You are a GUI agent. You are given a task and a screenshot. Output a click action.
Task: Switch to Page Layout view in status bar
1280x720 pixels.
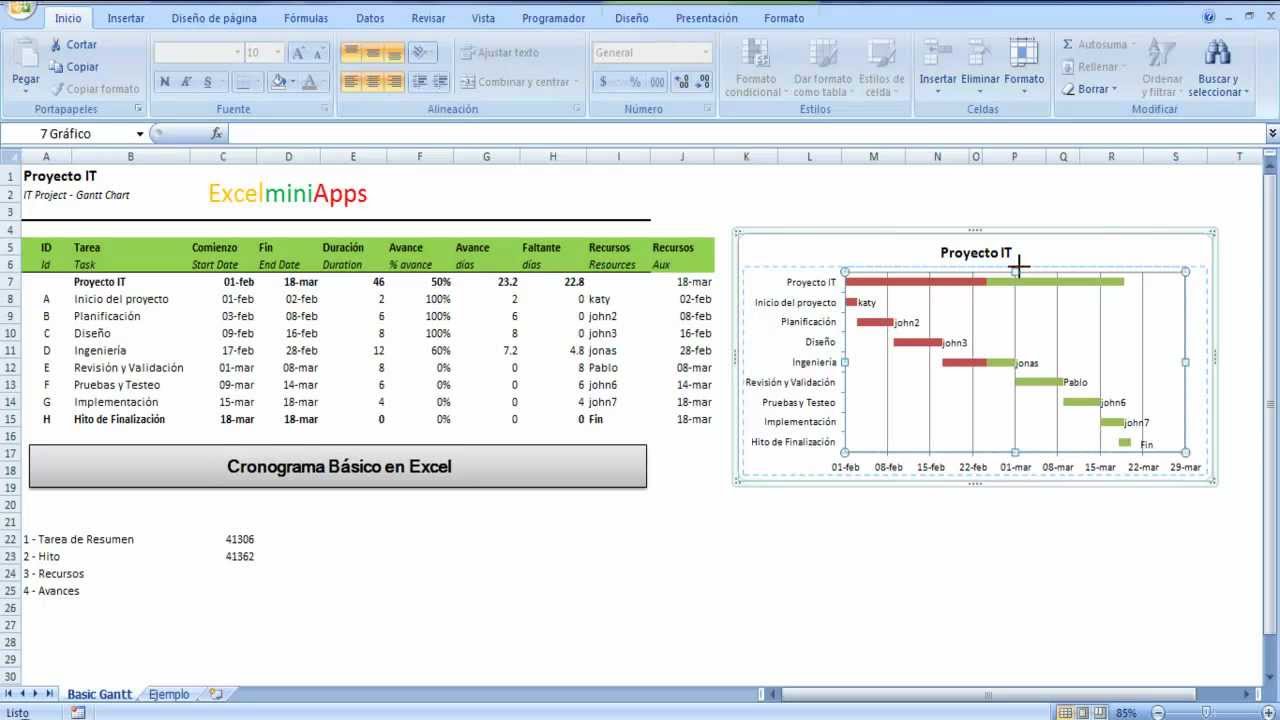point(1084,713)
